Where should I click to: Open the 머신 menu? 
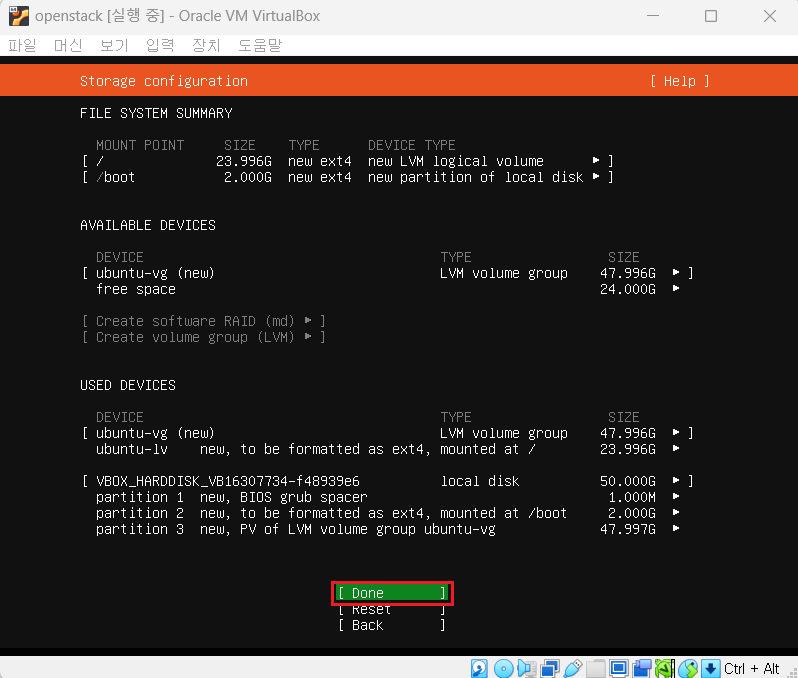[x=68, y=45]
